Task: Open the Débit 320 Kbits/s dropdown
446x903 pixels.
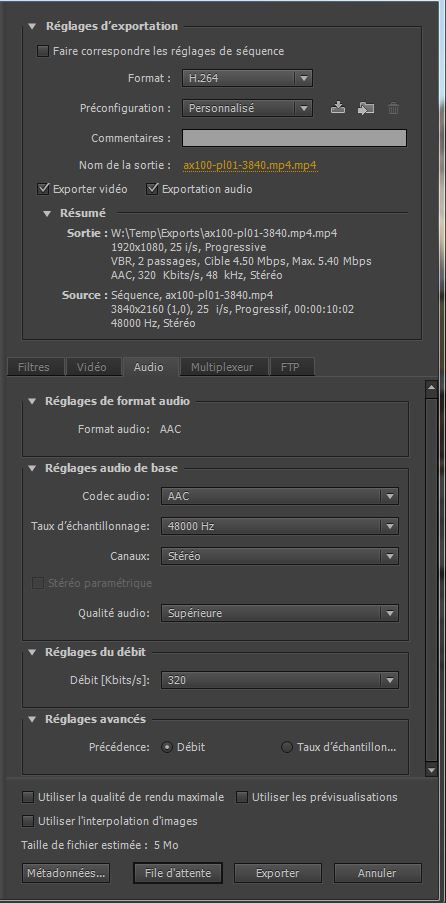Action: point(279,680)
